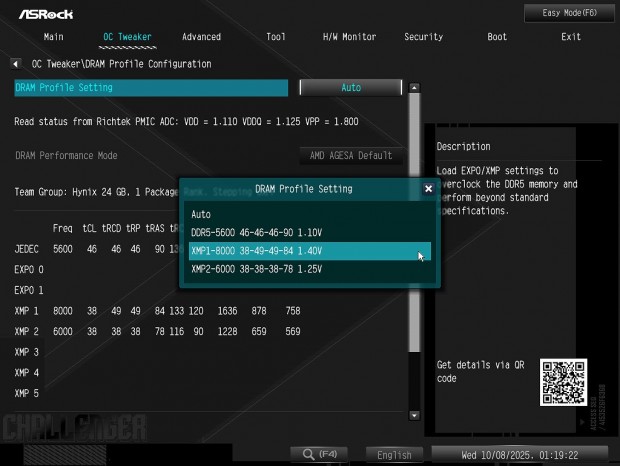Screen dimensions: 620x466
Task: Click the tCL column header
Action: 89,228
